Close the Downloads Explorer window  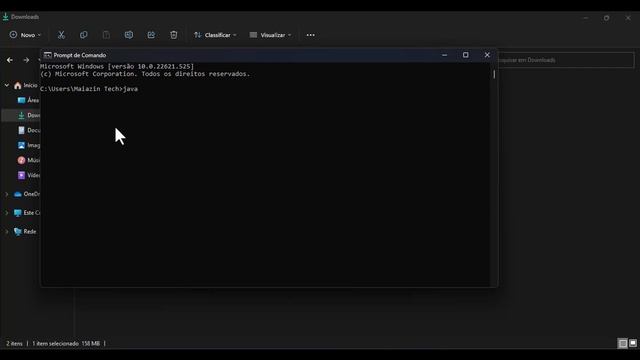628,18
